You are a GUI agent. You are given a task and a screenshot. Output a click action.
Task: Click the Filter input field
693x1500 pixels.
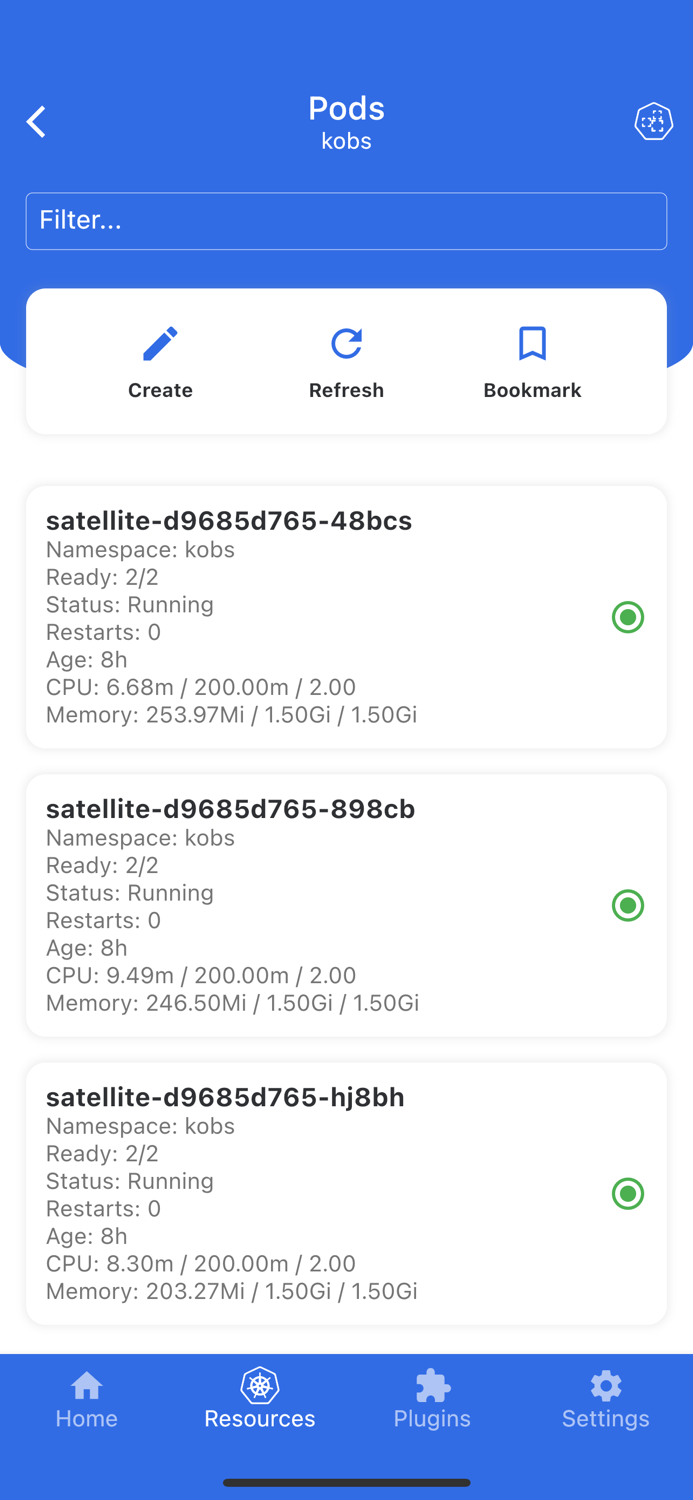click(x=346, y=221)
